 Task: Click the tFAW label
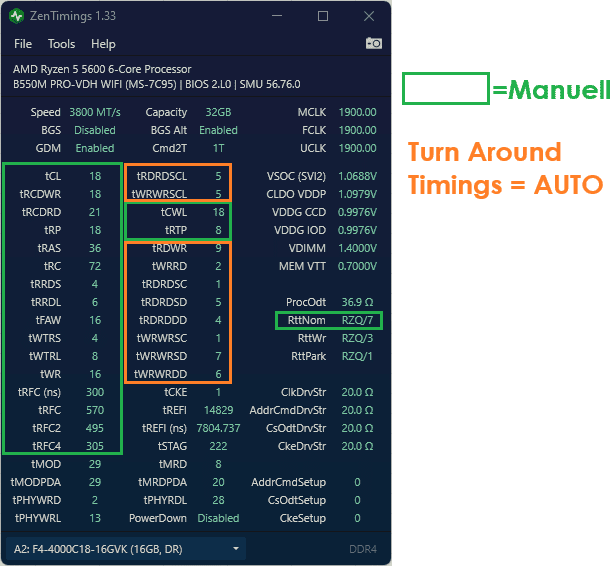point(48,321)
